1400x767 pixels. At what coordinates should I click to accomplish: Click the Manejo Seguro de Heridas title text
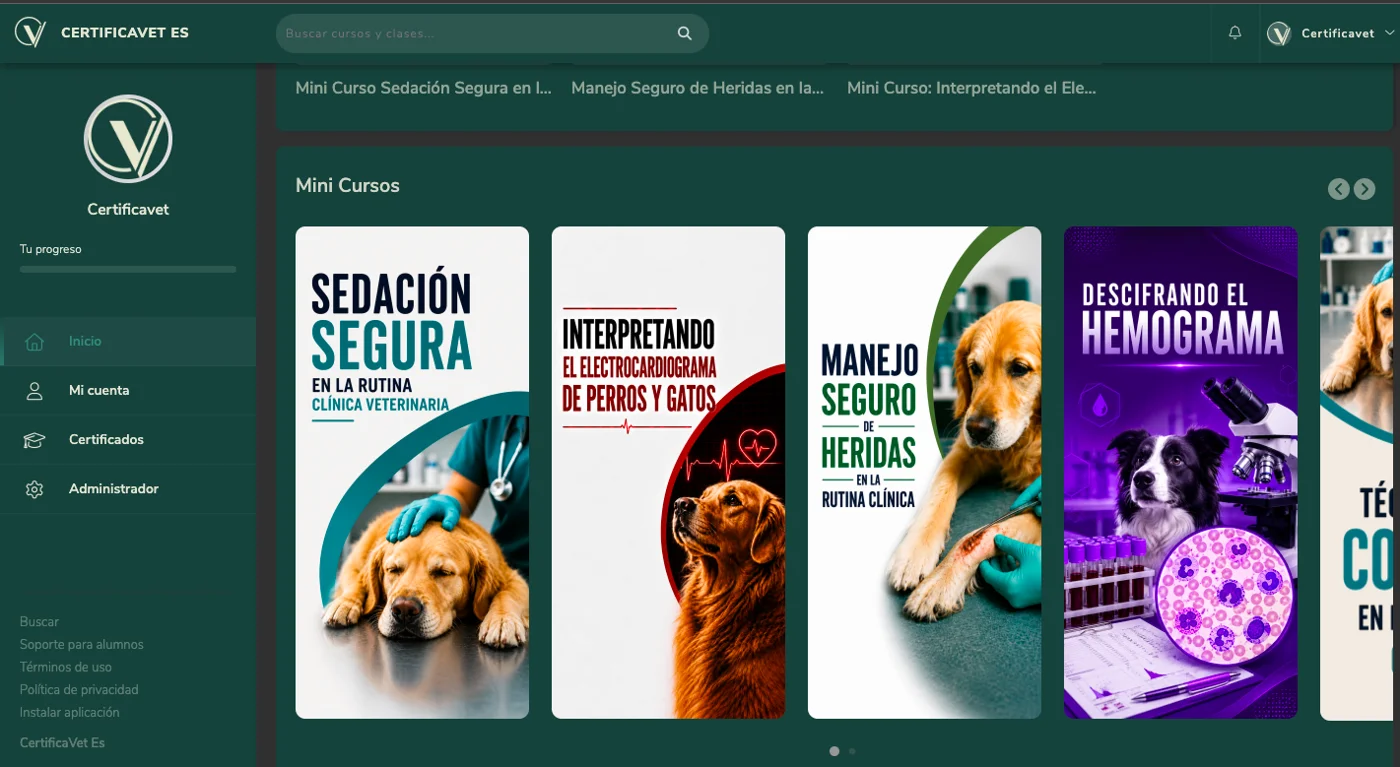click(697, 88)
